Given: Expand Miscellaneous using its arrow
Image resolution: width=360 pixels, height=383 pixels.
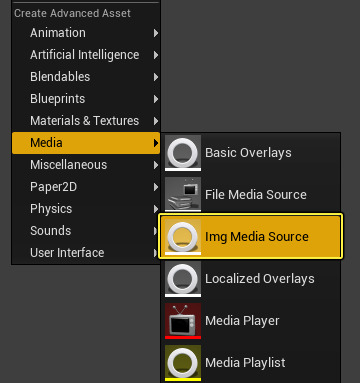Looking at the screenshot, I should coord(156,165).
